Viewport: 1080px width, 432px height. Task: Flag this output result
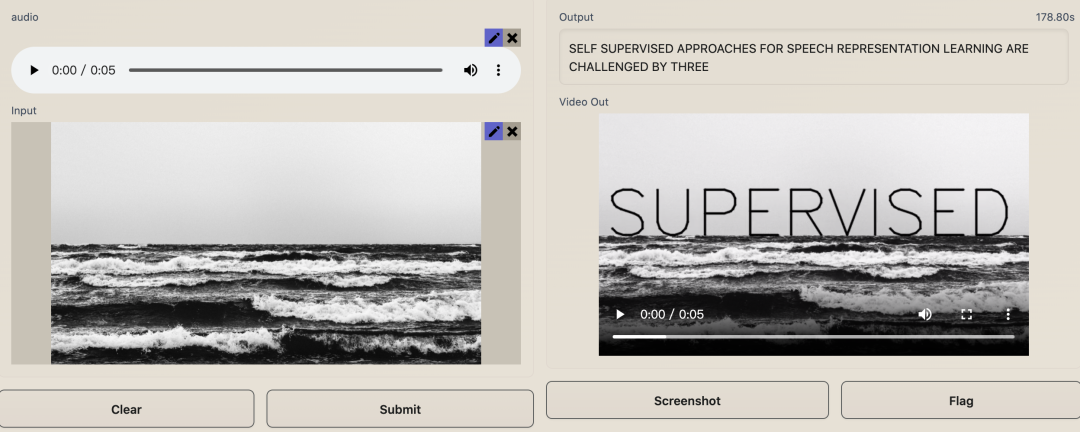pyautogui.click(x=960, y=400)
